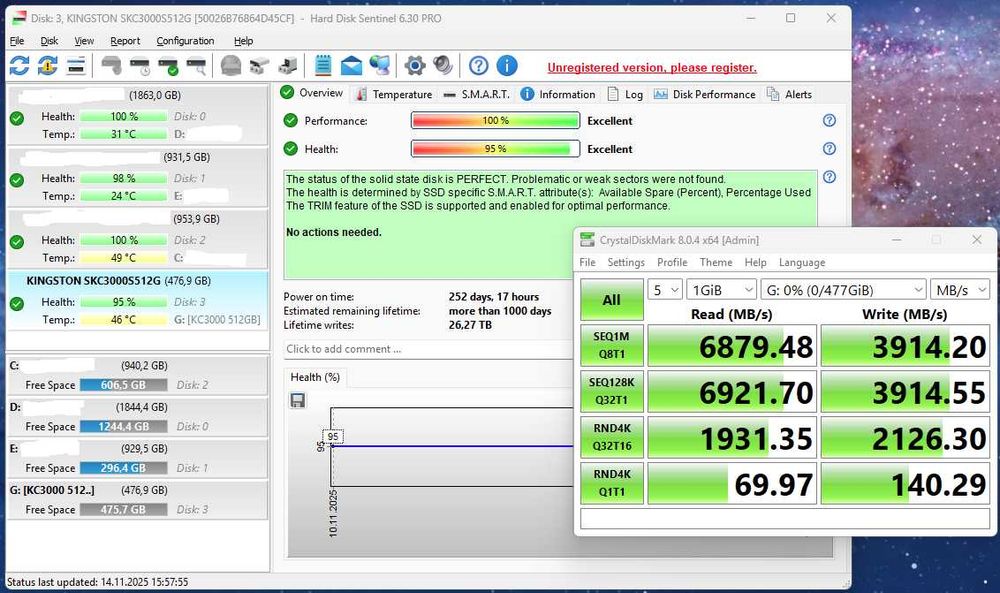Click the globe network toolbar icon
This screenshot has width=1000, height=593.
(x=380, y=66)
